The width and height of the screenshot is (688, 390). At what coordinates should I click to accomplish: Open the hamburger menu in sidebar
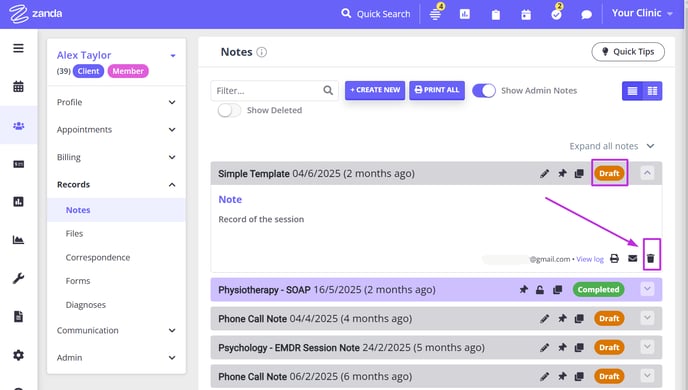[18, 48]
